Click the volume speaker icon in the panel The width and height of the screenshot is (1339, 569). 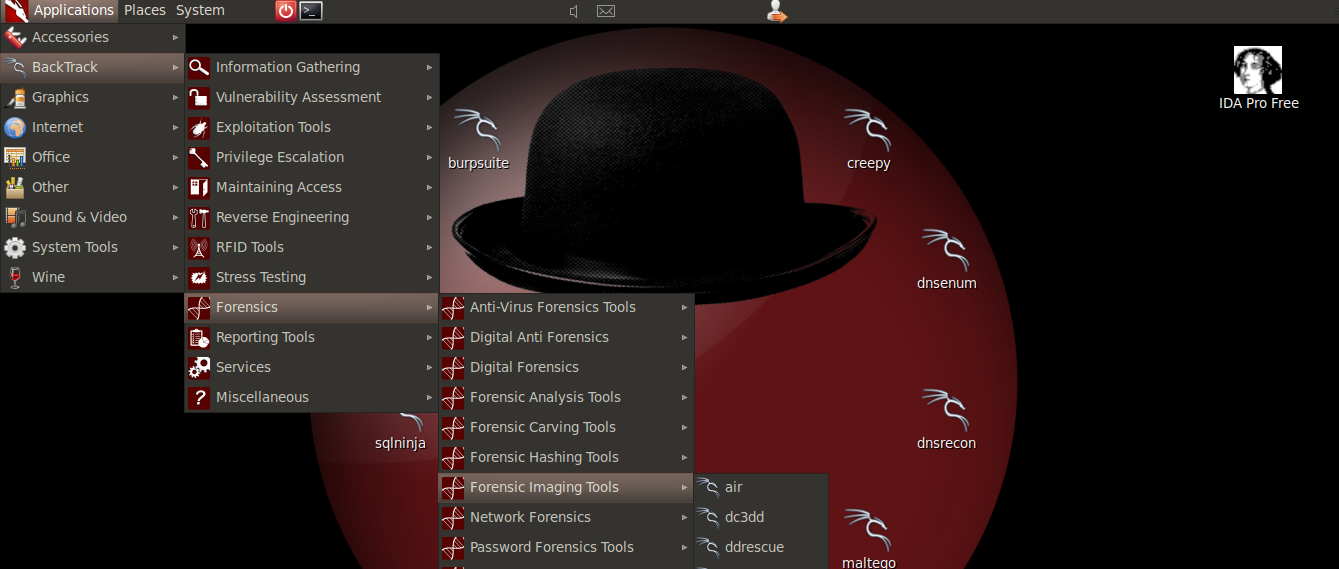pyautogui.click(x=574, y=11)
